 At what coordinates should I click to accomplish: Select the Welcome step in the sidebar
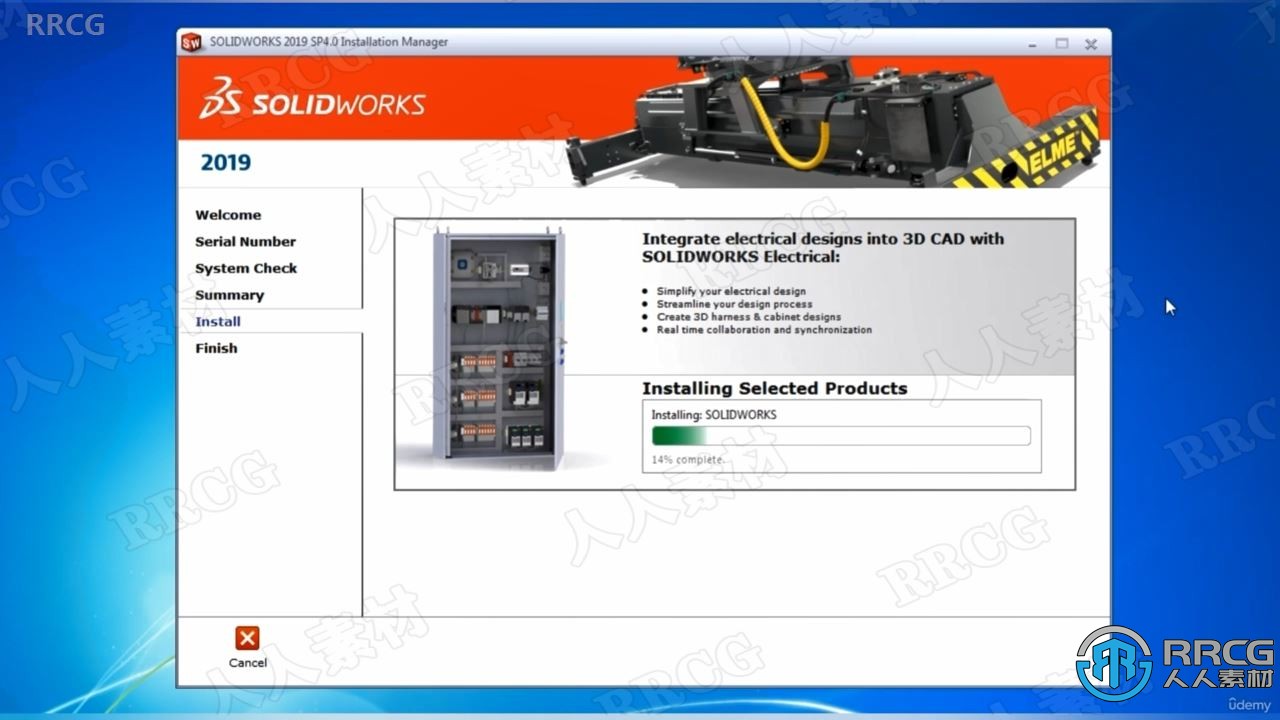(x=228, y=215)
